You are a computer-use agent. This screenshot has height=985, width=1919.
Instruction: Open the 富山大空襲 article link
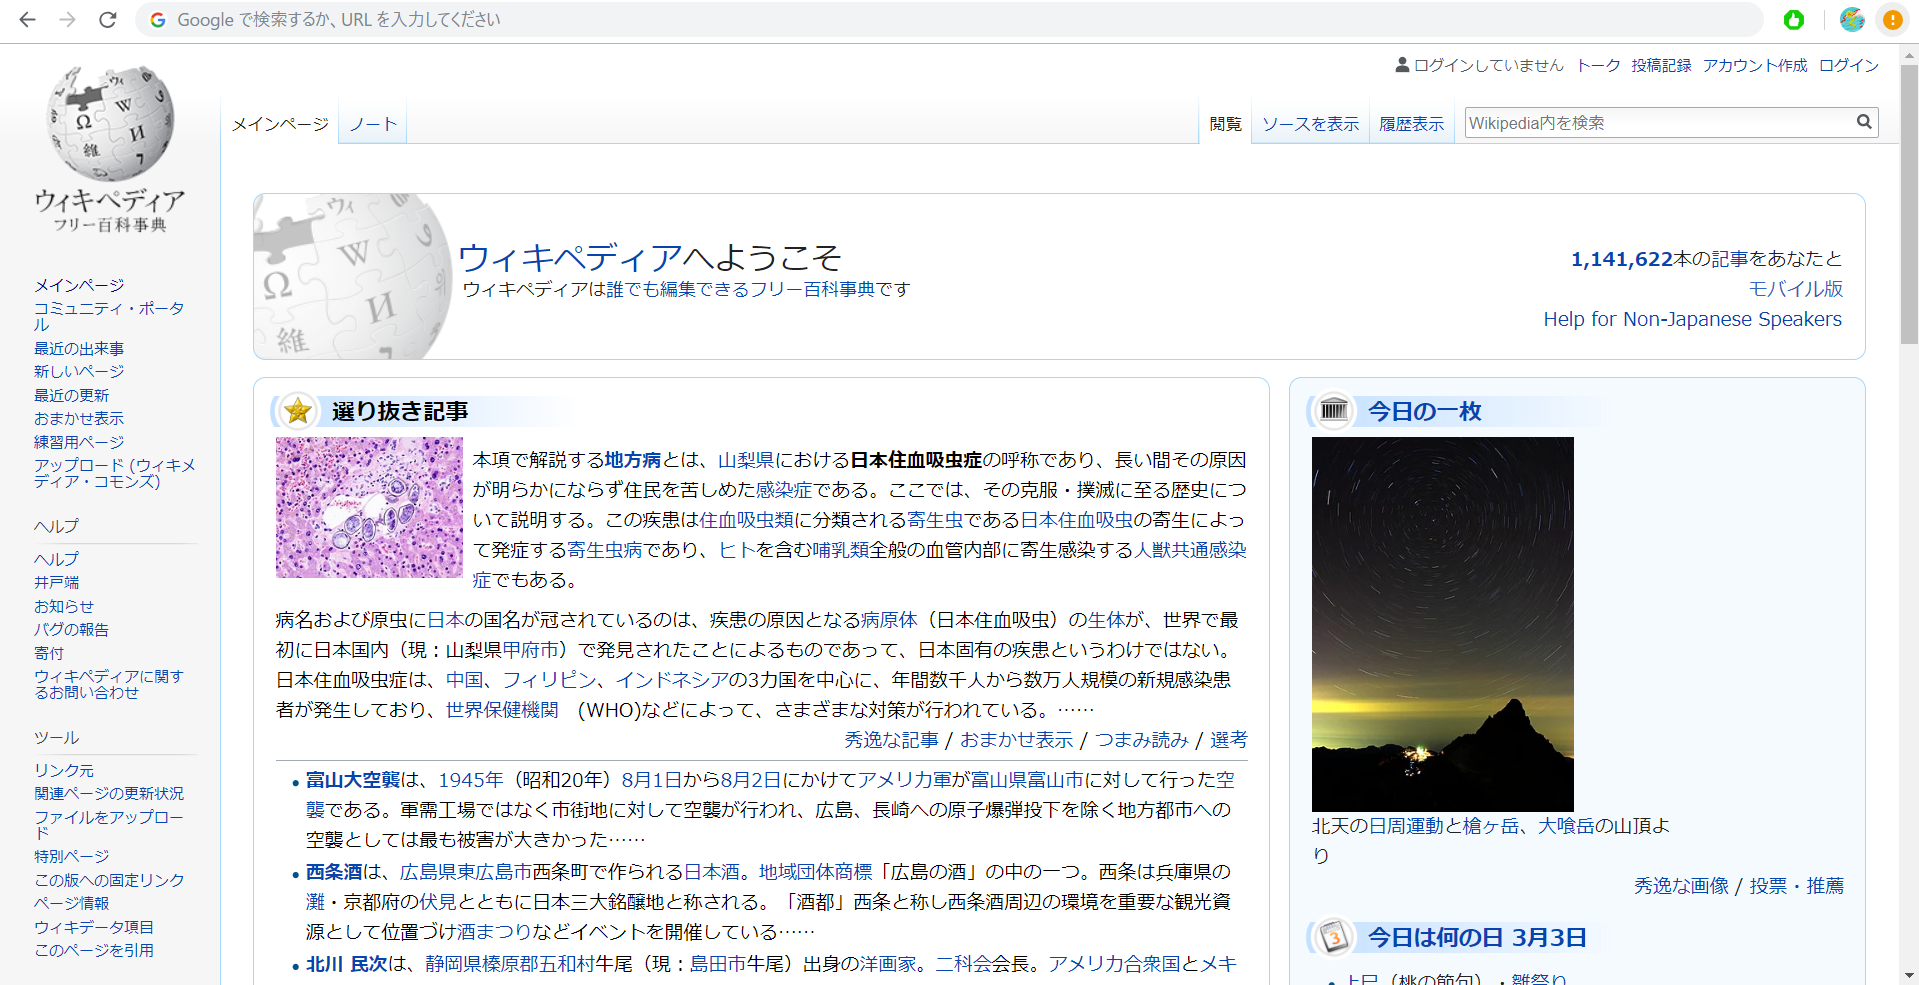[x=353, y=780]
